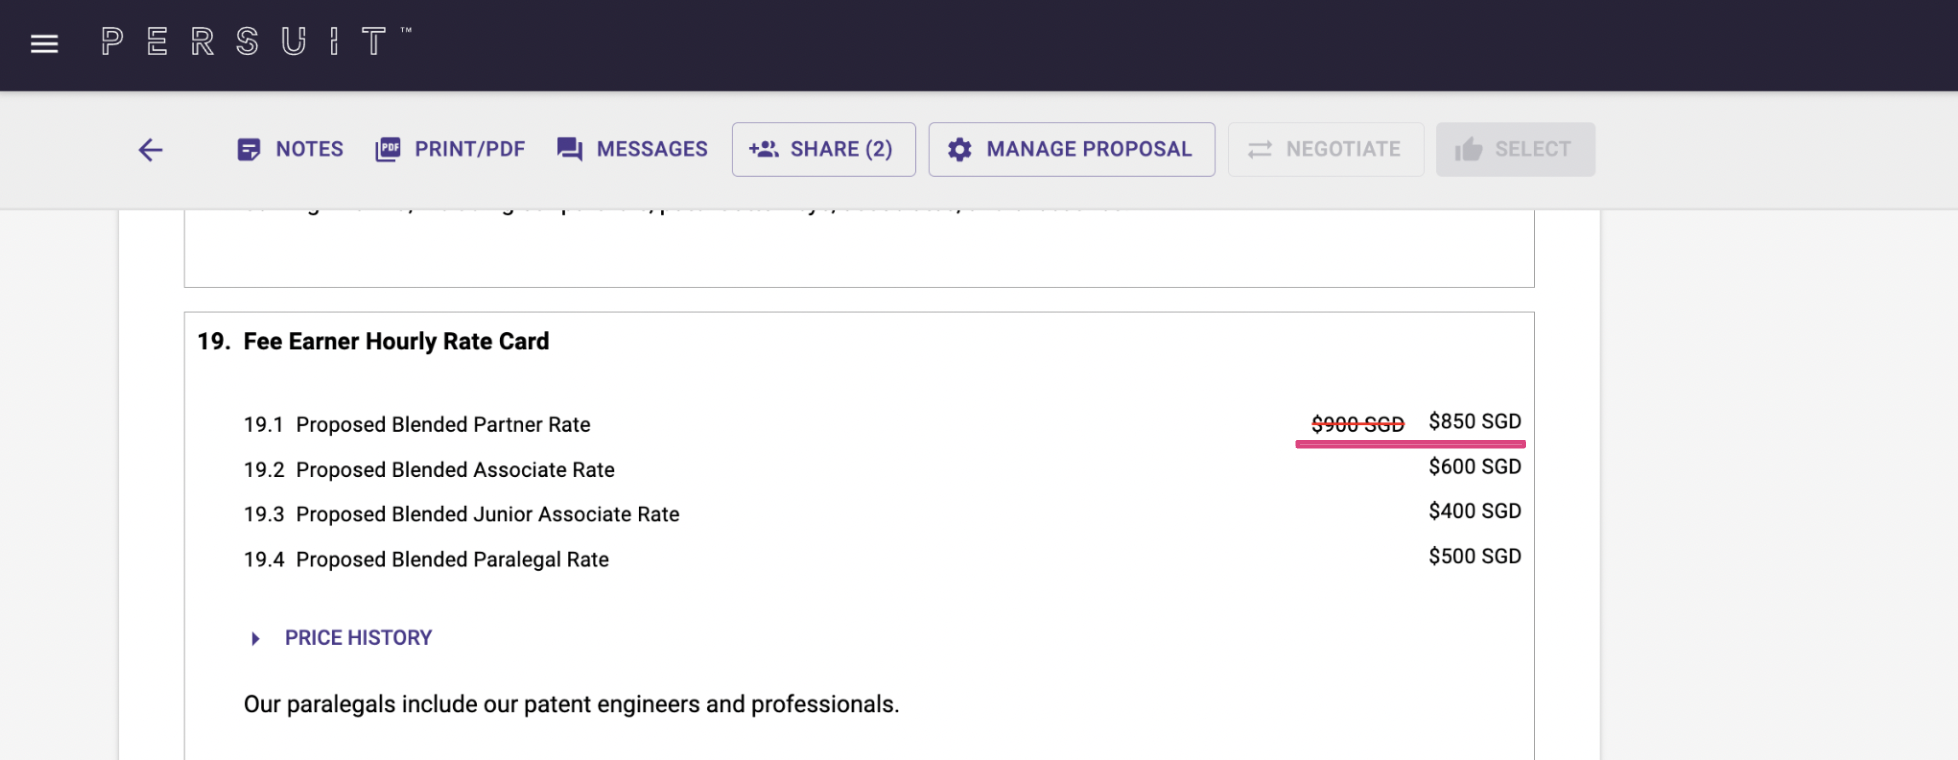
Task: Click the $400 SGD value
Action: click(x=1475, y=511)
